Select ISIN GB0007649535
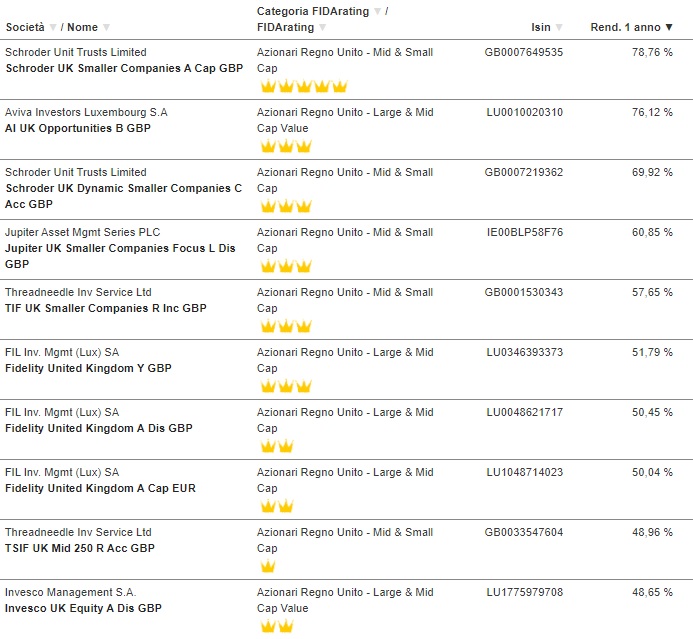 pos(524,52)
